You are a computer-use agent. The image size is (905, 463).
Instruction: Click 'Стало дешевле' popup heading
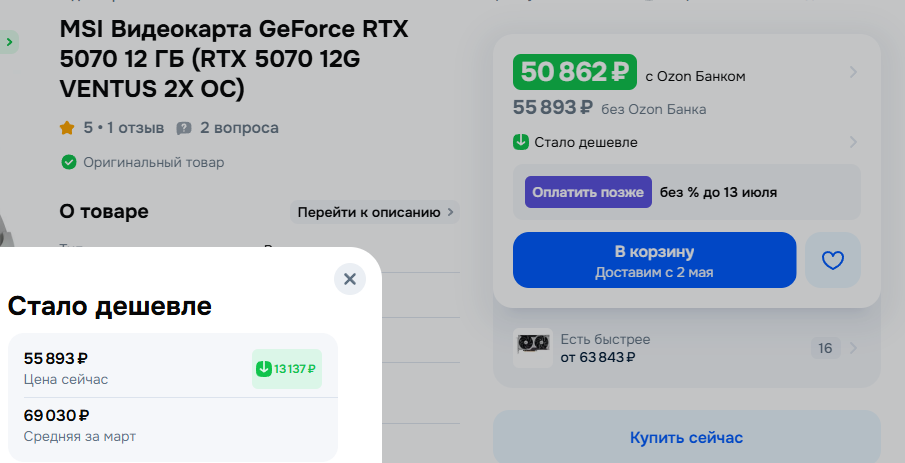110,306
